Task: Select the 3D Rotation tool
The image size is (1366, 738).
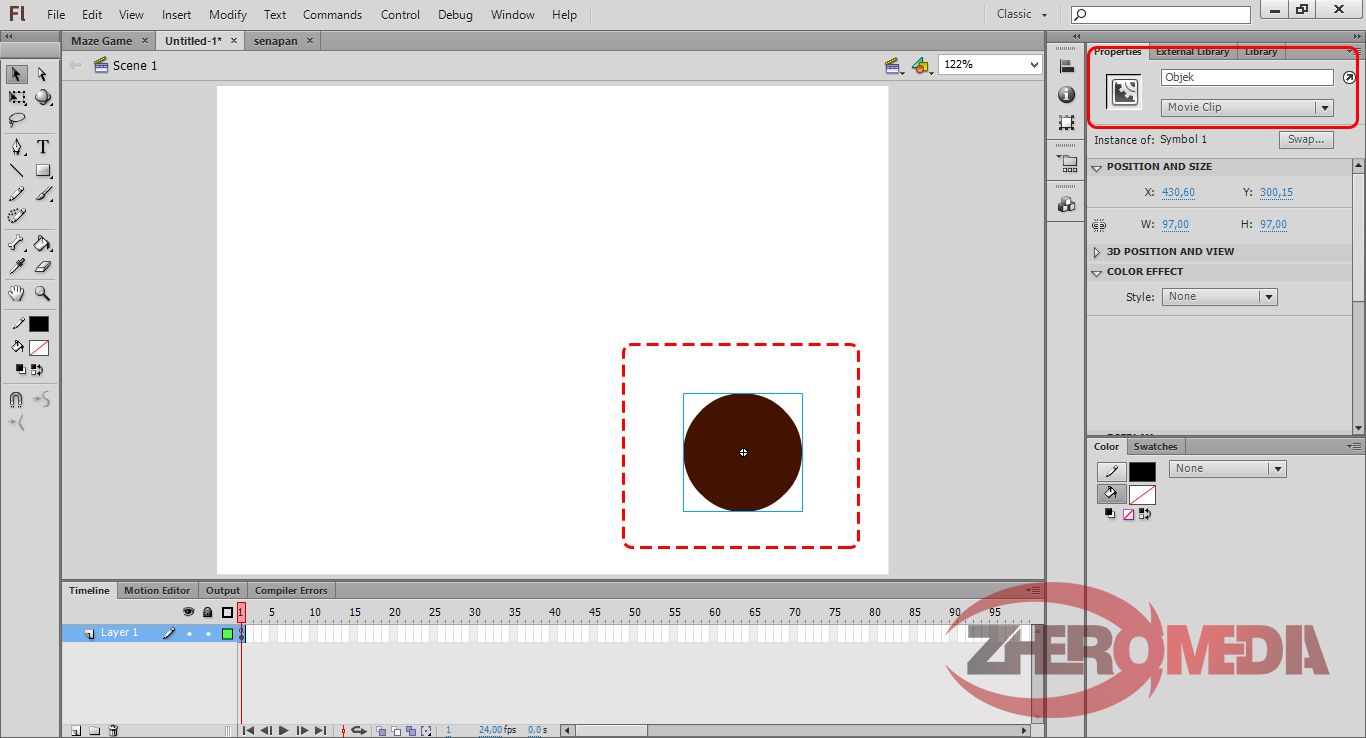Action: tap(42, 97)
